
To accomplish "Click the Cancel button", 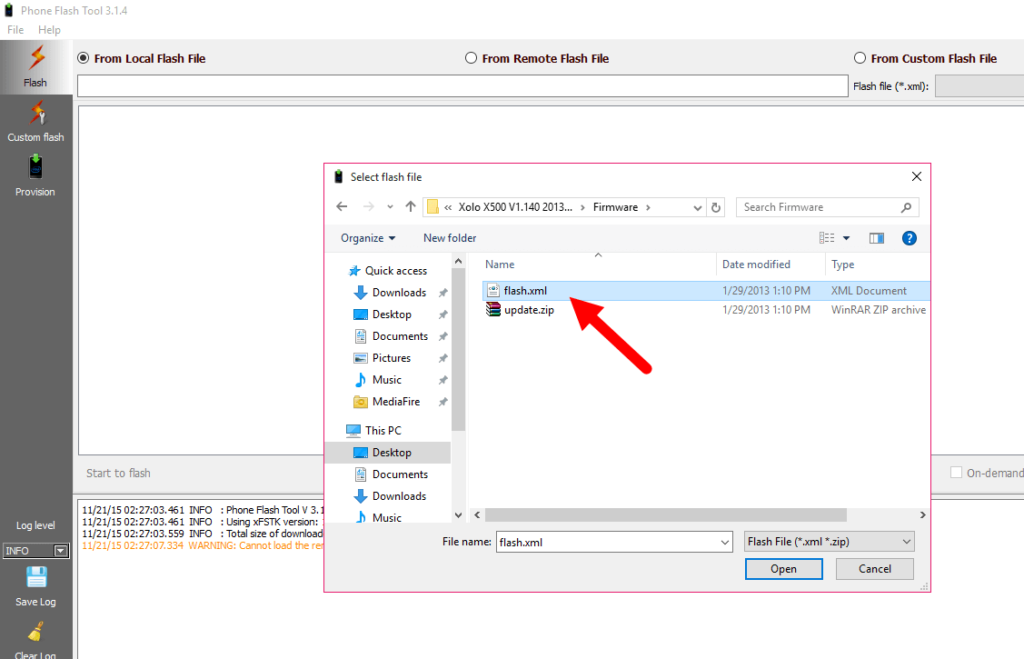I will coord(874,568).
